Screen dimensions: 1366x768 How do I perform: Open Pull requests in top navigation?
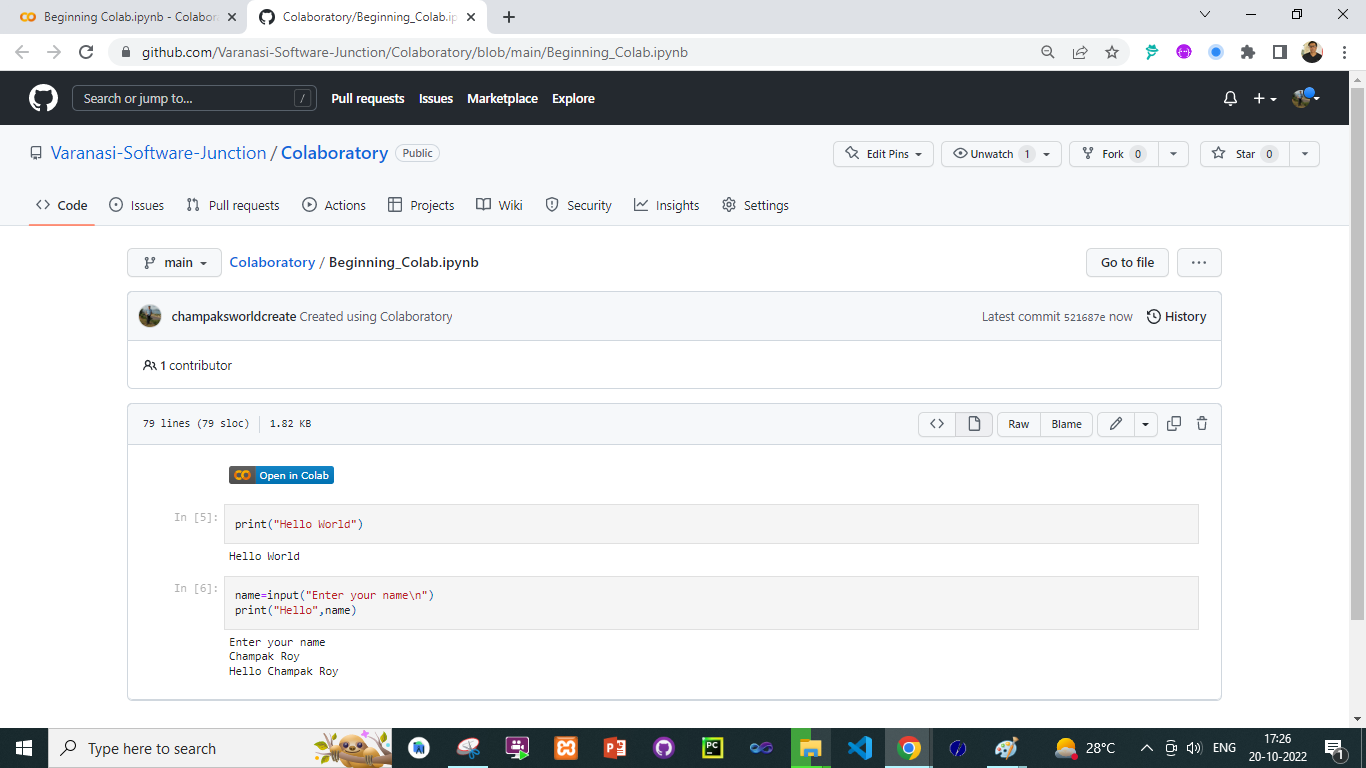tap(368, 98)
